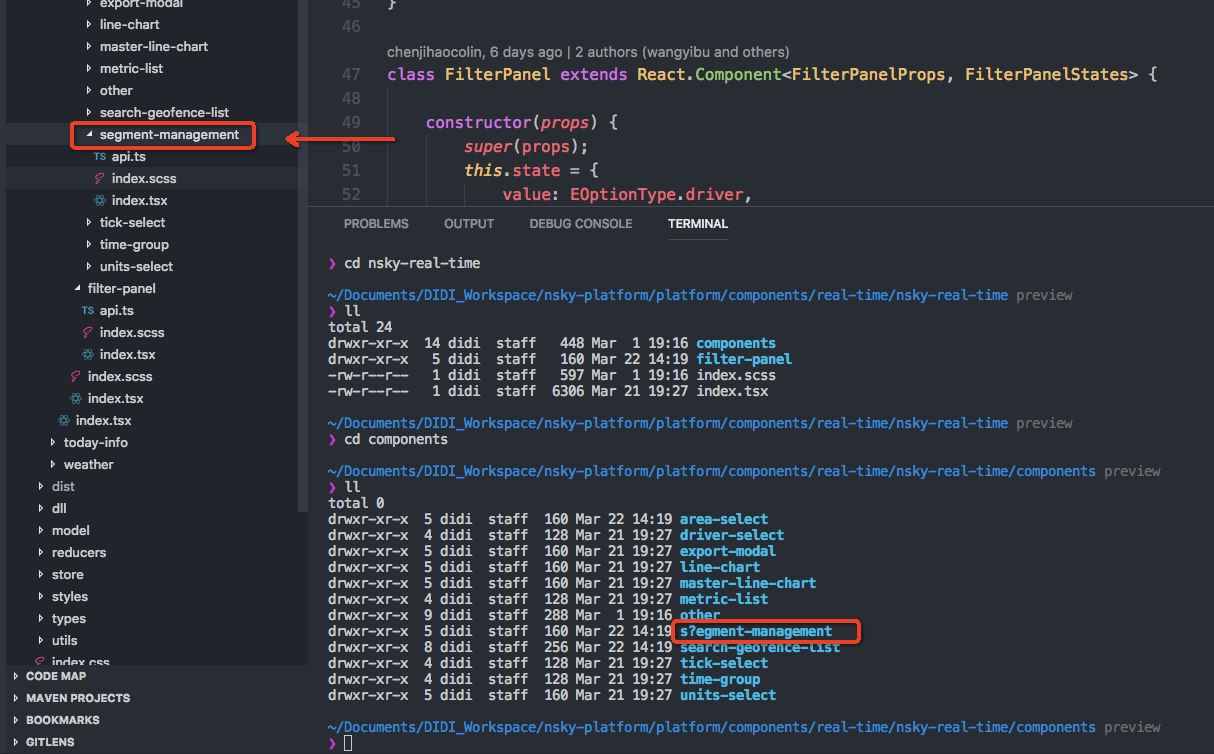Select the tick-select folder in the explorer
The height and width of the screenshot is (754, 1214).
(132, 223)
